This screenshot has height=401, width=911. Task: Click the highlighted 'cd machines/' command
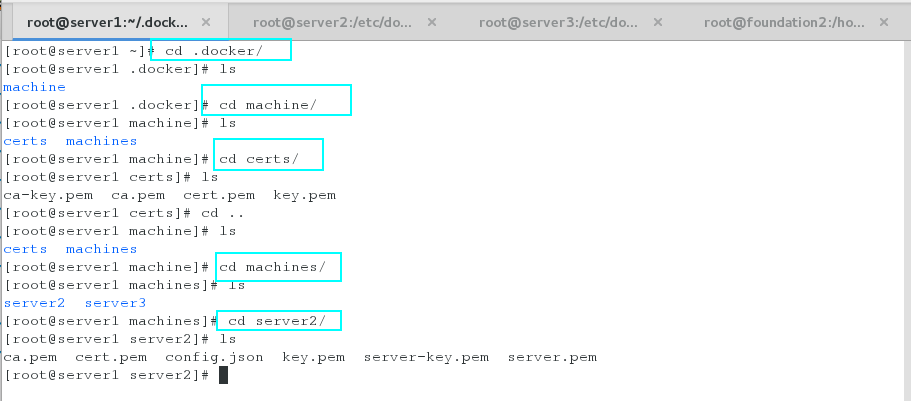(272, 267)
